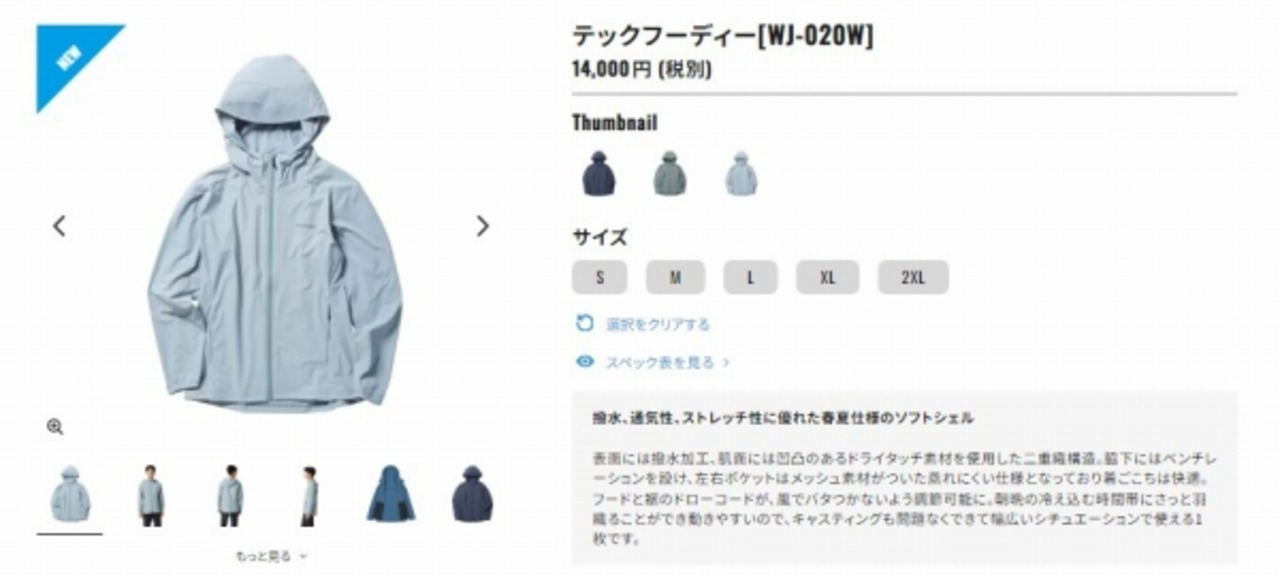Choose size S
The width and height of the screenshot is (1280, 578).
pyautogui.click(x=599, y=277)
